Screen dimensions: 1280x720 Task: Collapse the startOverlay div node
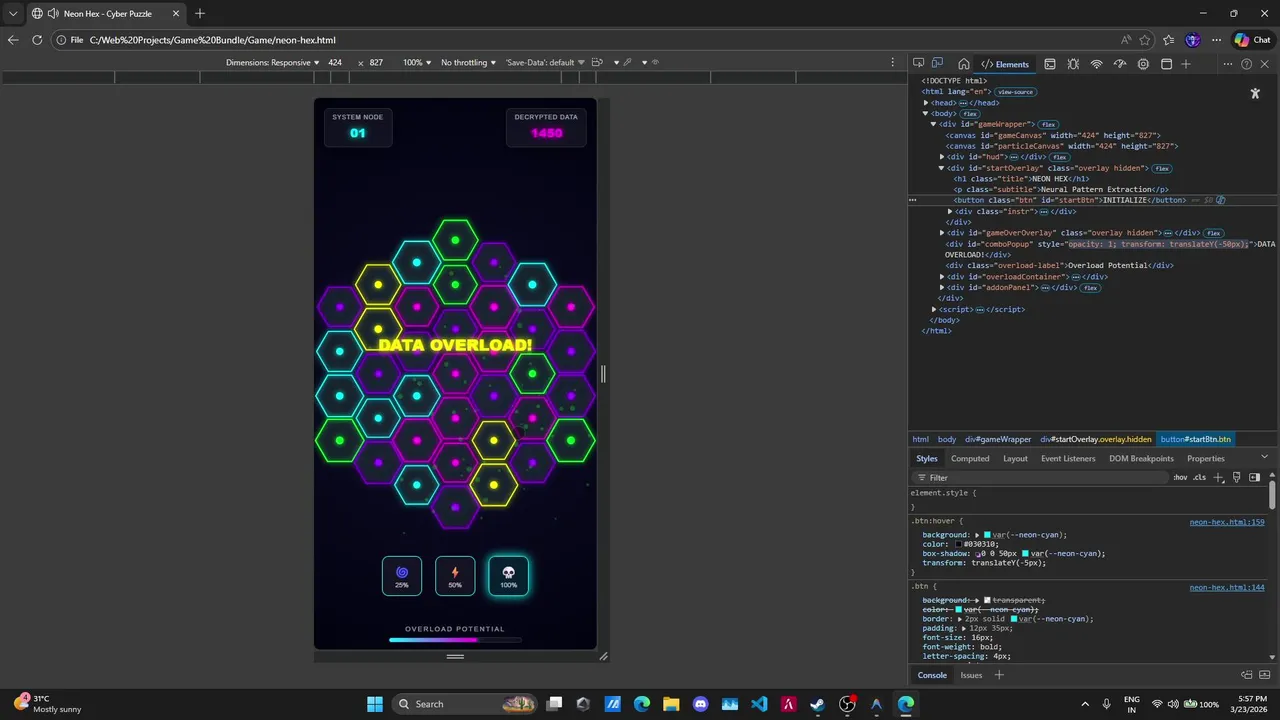click(x=942, y=168)
